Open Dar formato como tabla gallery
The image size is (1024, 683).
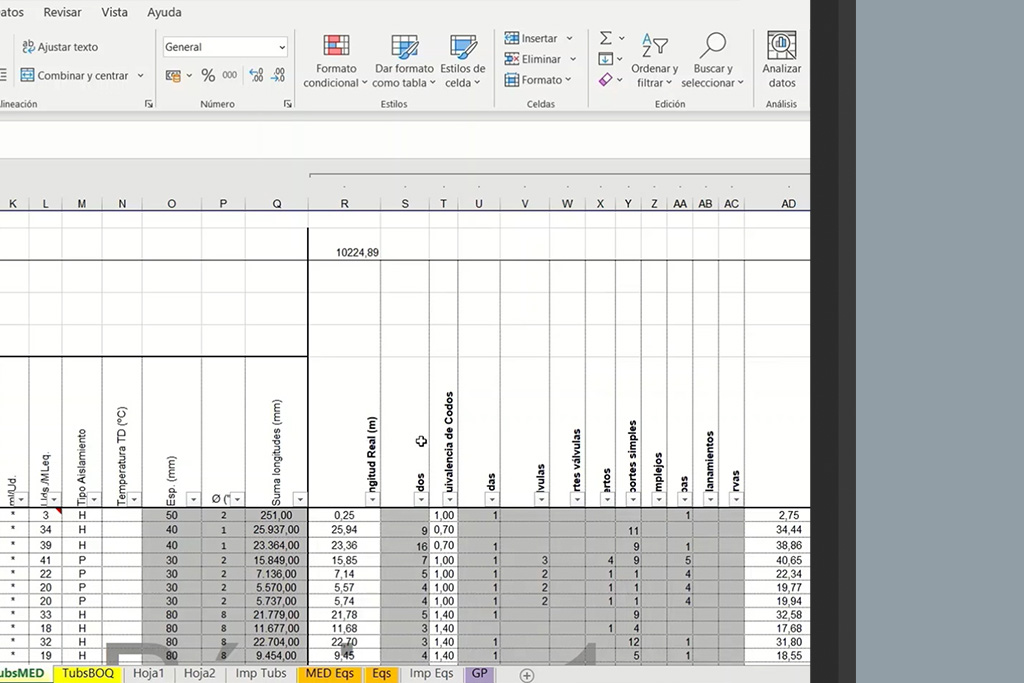(404, 61)
